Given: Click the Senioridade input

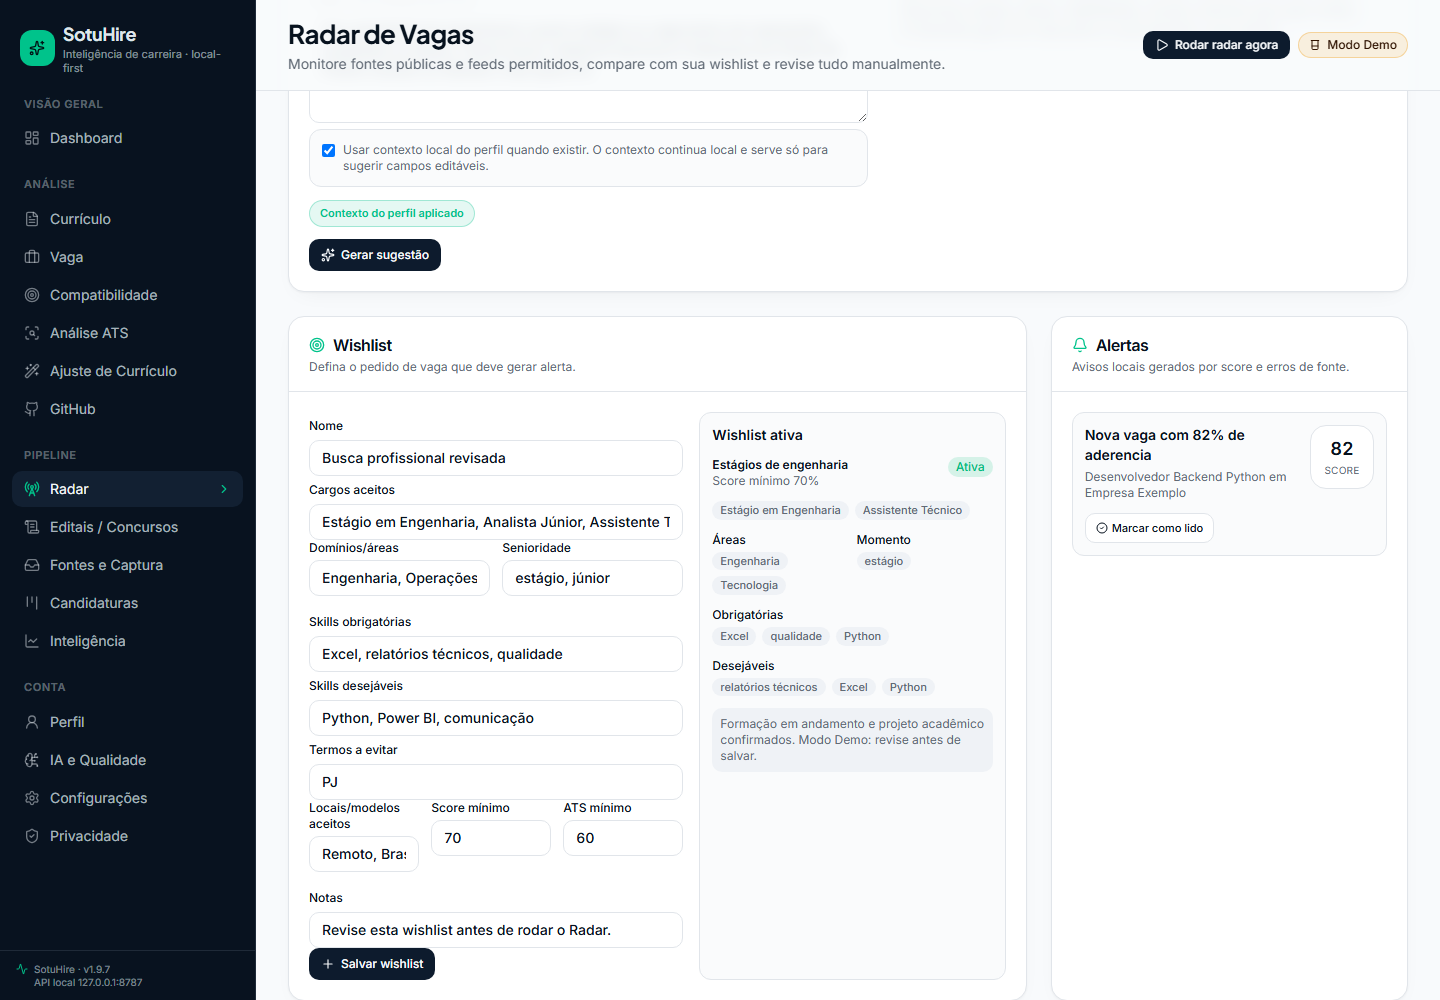Looking at the screenshot, I should coord(592,578).
